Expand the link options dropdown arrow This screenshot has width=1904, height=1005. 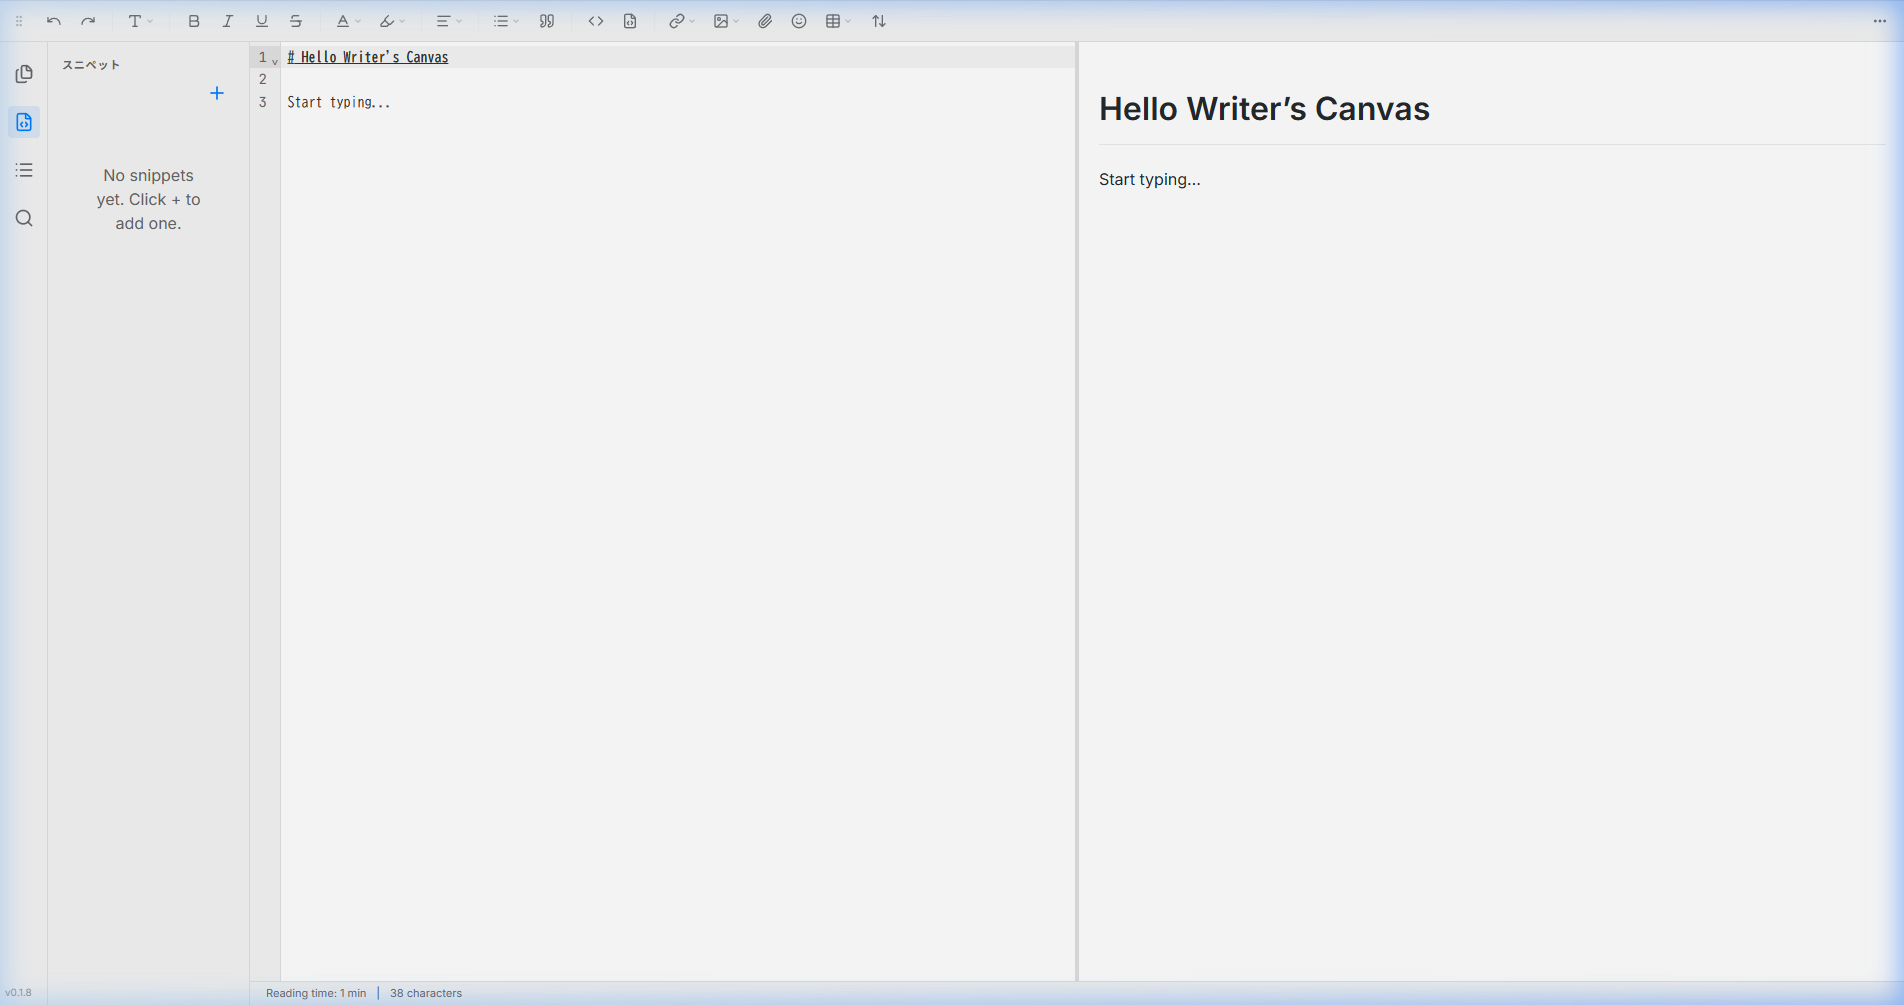[x=692, y=21]
